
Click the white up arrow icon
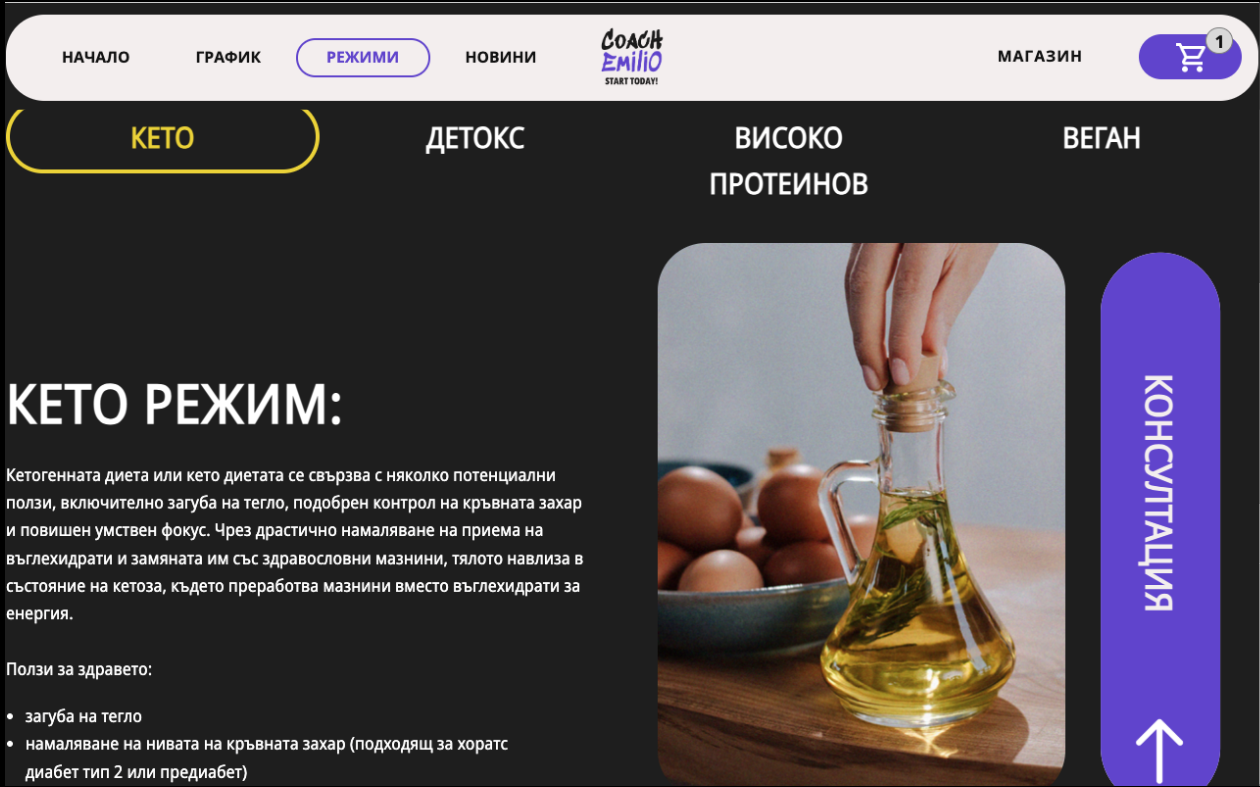tap(1159, 750)
